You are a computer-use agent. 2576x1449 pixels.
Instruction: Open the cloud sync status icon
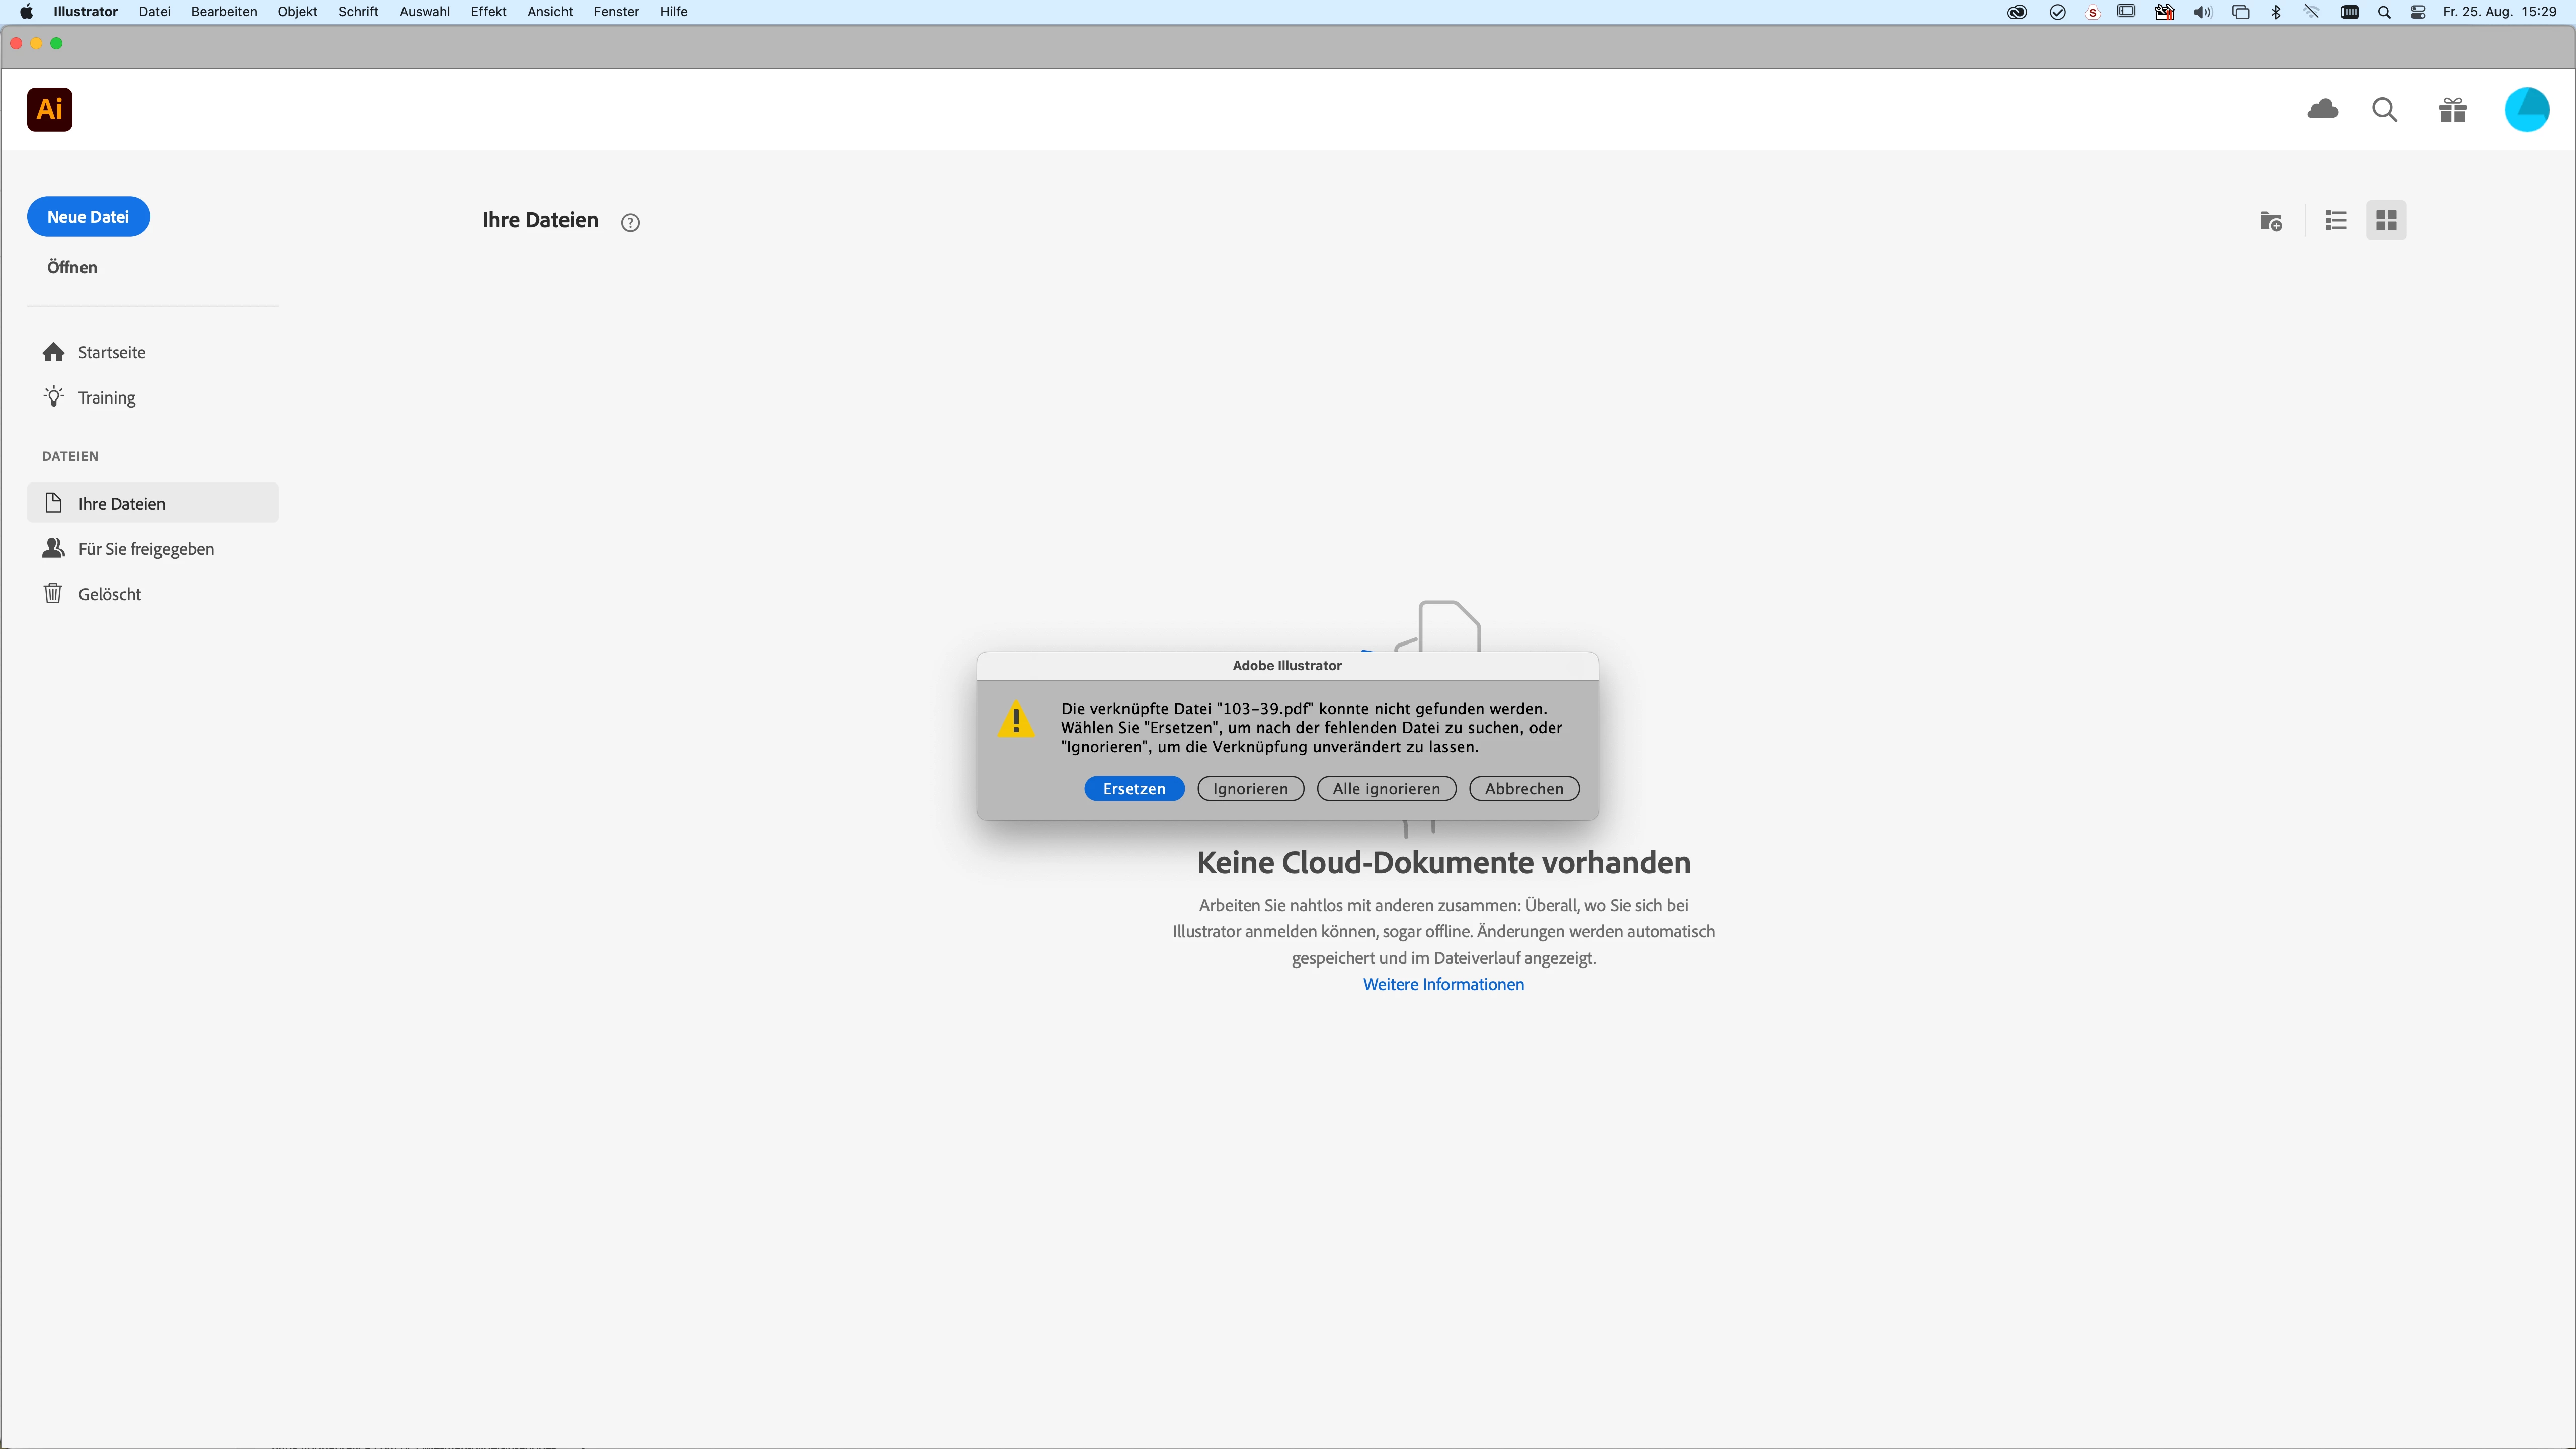2322,109
